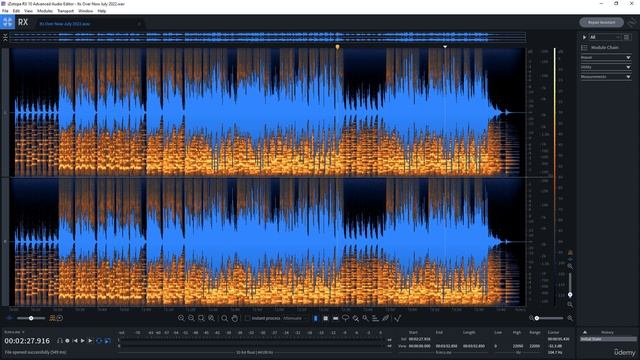Select the Time selection tool
640x360 pixels.
(316, 318)
